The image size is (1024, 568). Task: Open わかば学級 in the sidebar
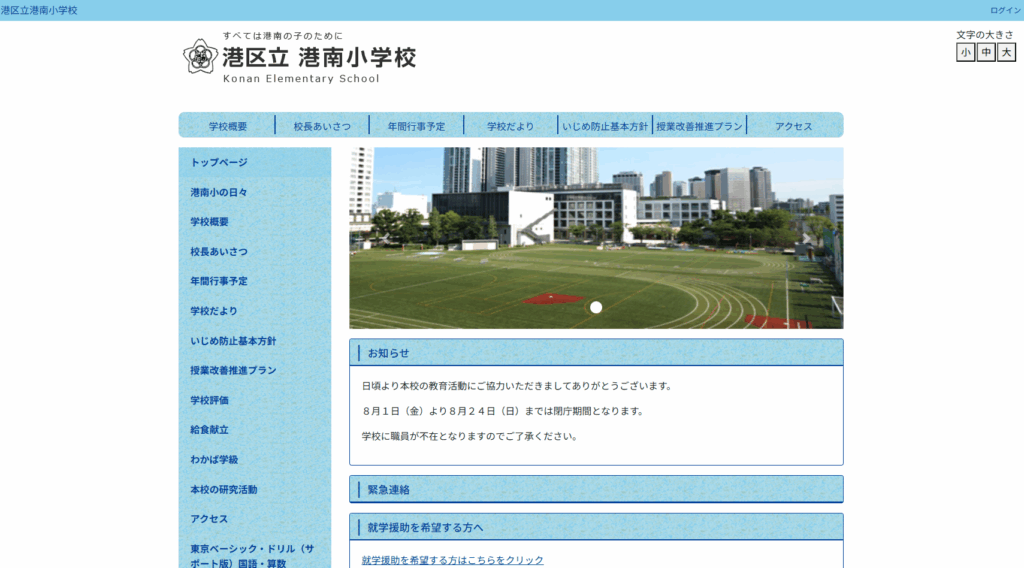click(x=255, y=460)
